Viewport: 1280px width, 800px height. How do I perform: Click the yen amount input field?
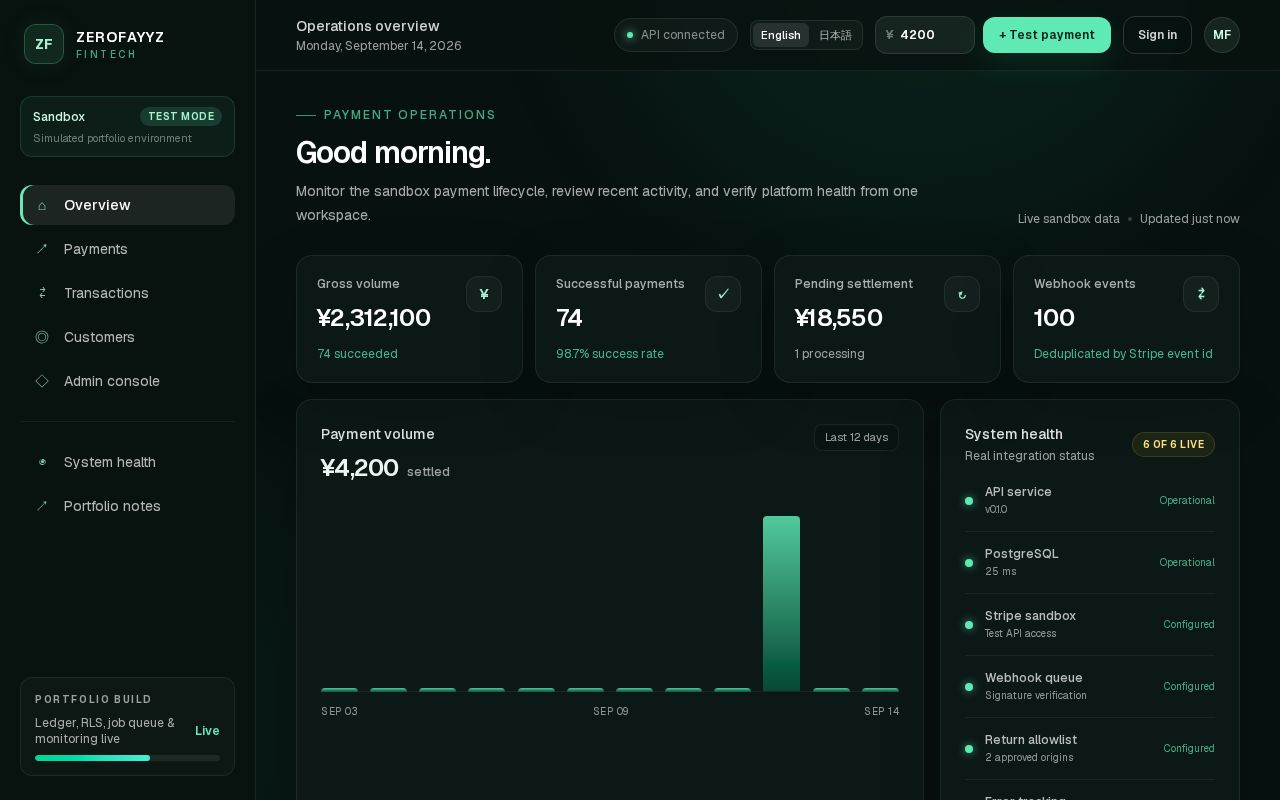coord(925,35)
